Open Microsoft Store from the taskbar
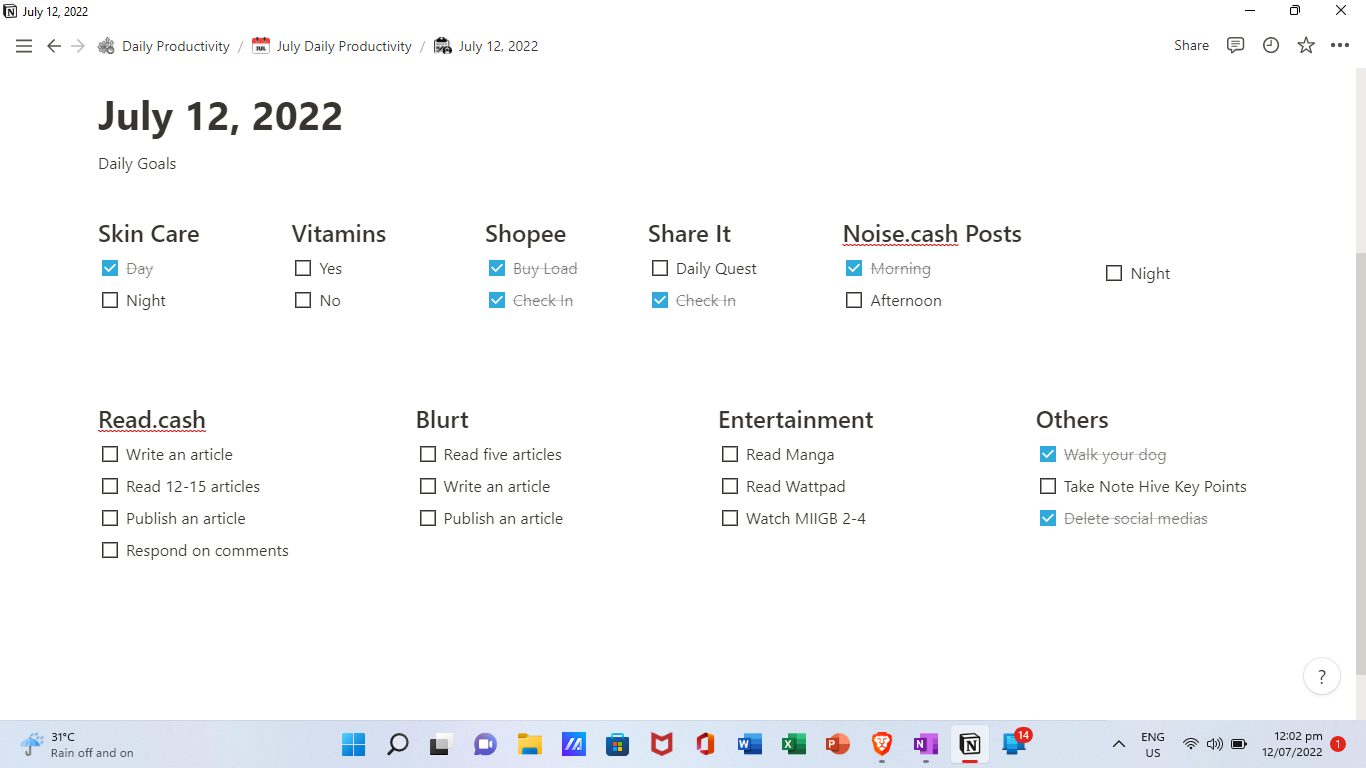 (x=617, y=744)
